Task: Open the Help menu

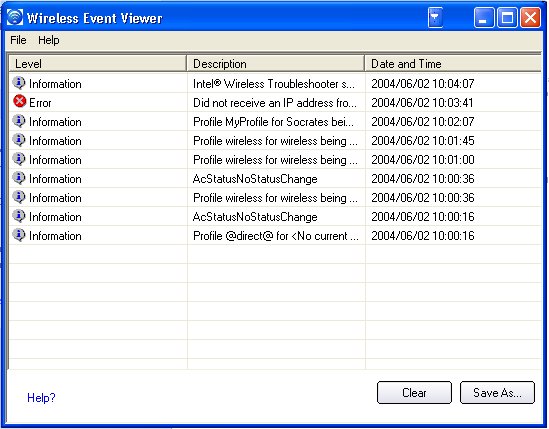Action: (49, 40)
